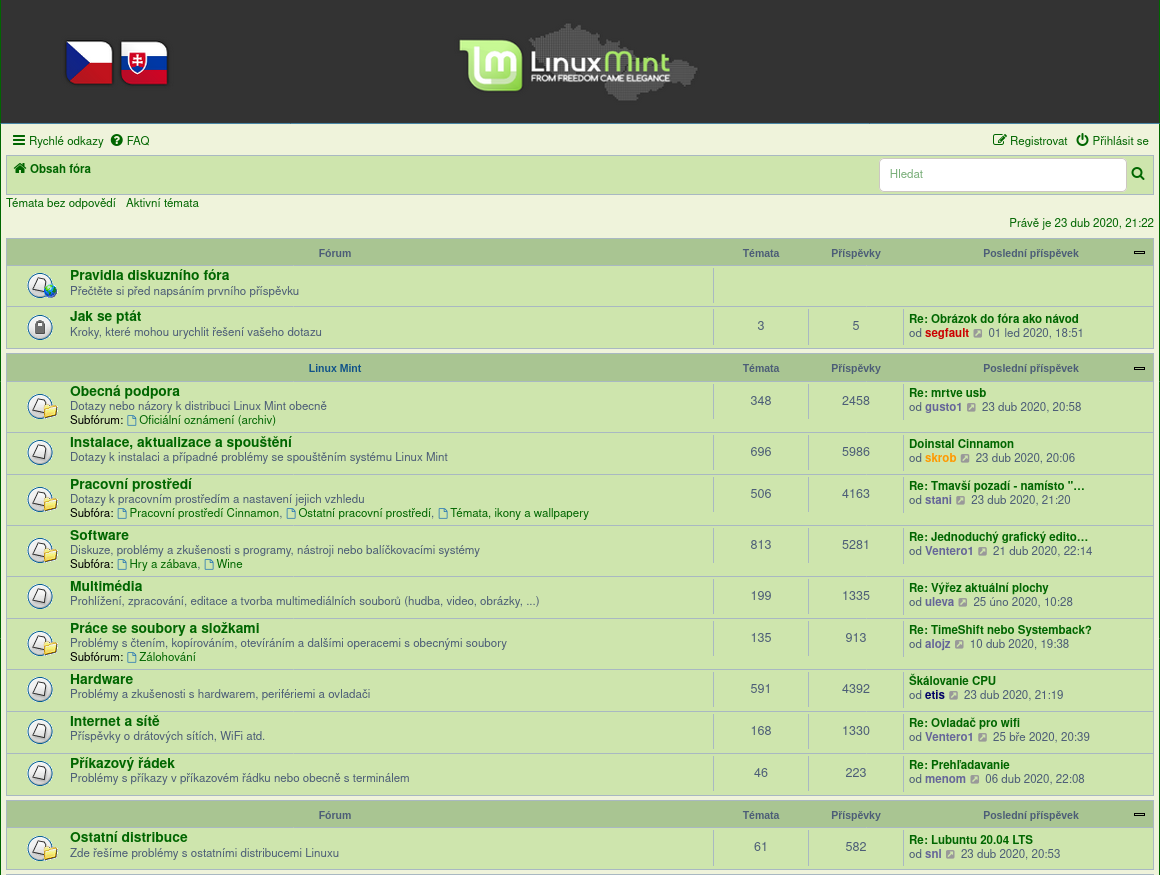1160x875 pixels.
Task: Click the 'Hledat' search field
Action: pyautogui.click(x=1002, y=174)
